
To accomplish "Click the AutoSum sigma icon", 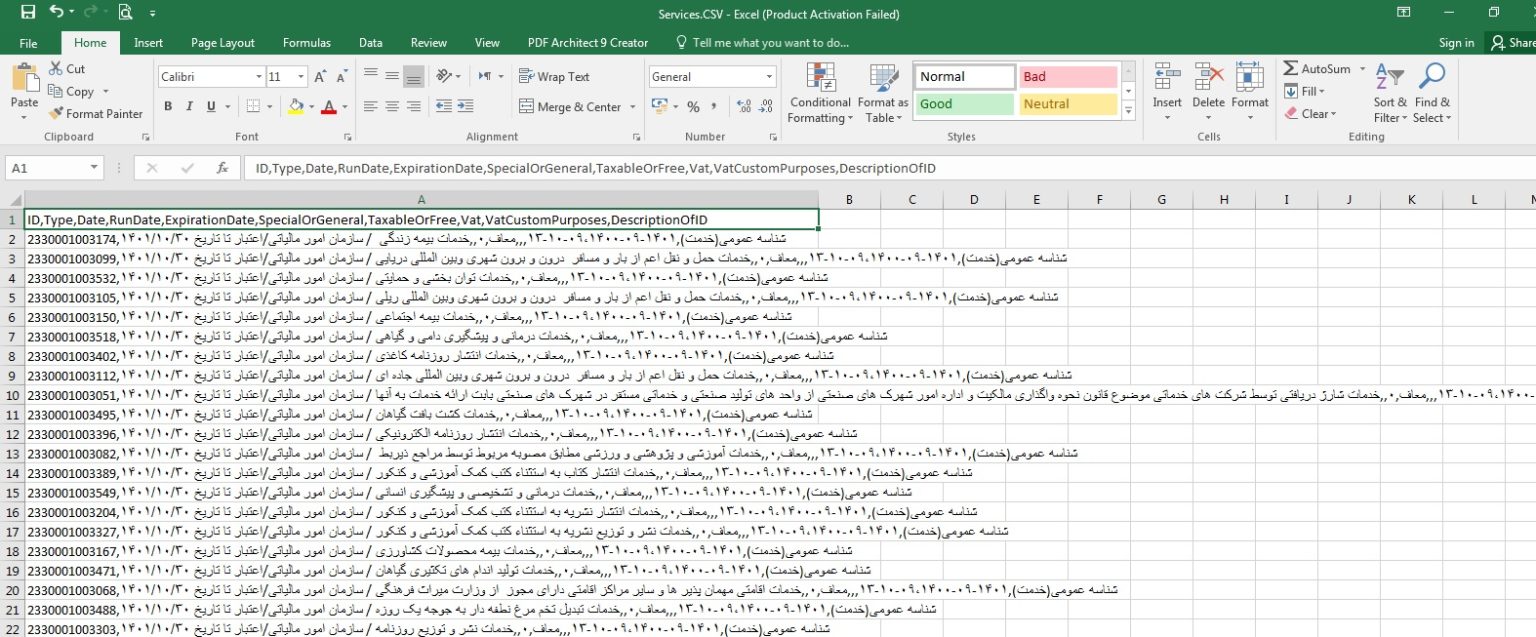I will point(1291,69).
